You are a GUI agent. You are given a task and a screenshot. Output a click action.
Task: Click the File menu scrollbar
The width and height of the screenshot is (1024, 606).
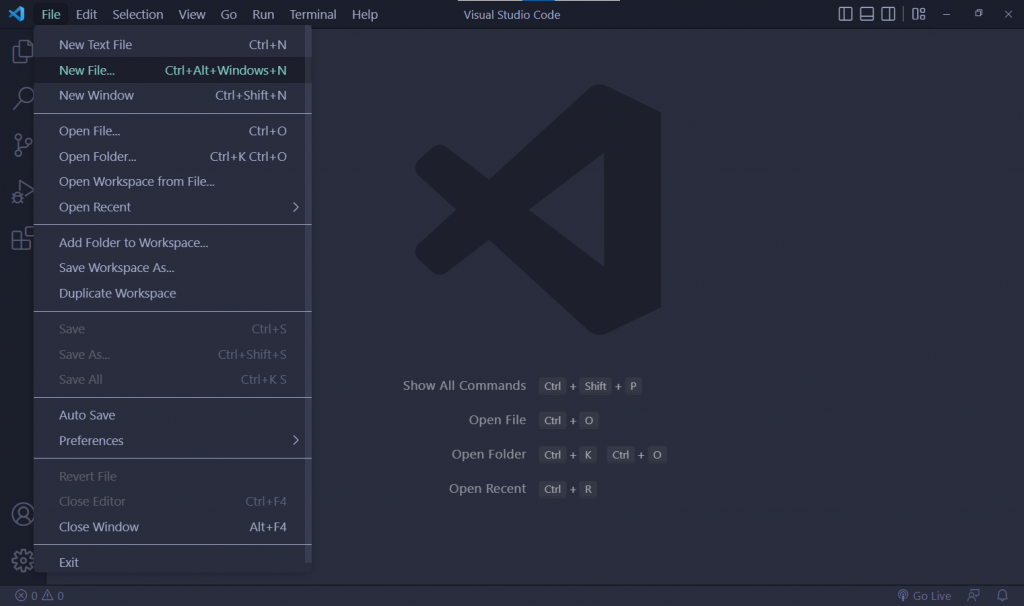point(308,294)
